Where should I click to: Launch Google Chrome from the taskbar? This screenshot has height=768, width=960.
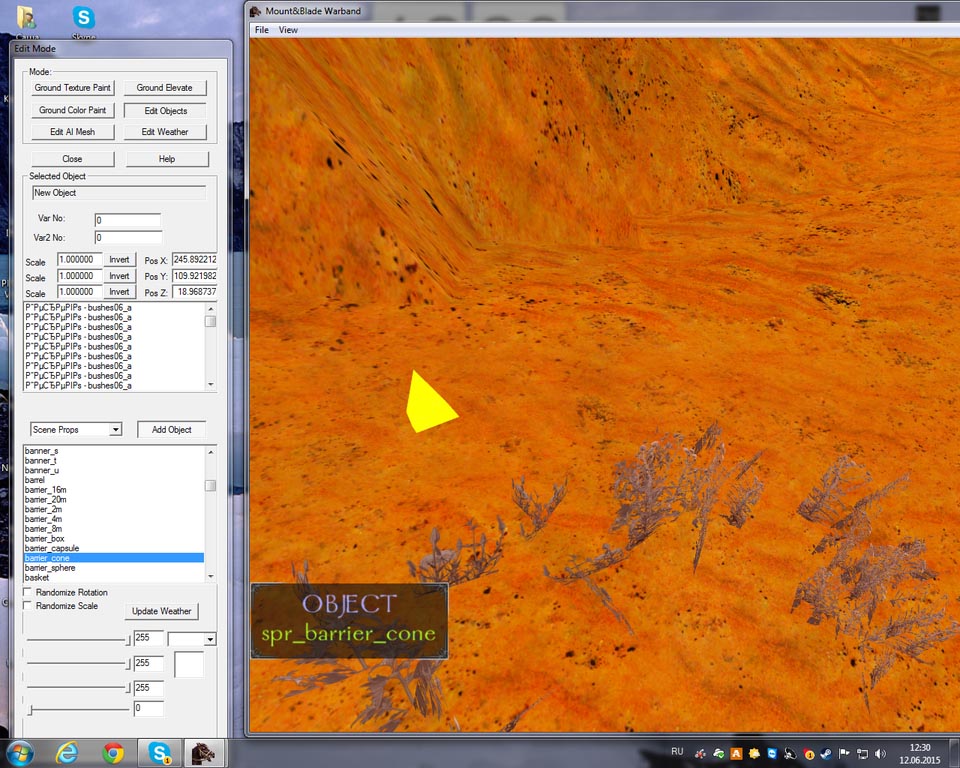point(113,752)
